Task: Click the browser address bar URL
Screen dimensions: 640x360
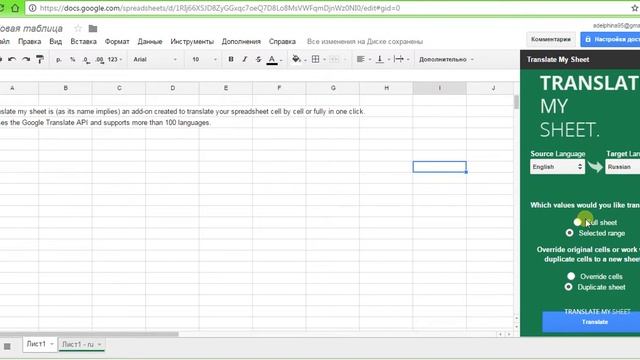Action: click(x=220, y=8)
